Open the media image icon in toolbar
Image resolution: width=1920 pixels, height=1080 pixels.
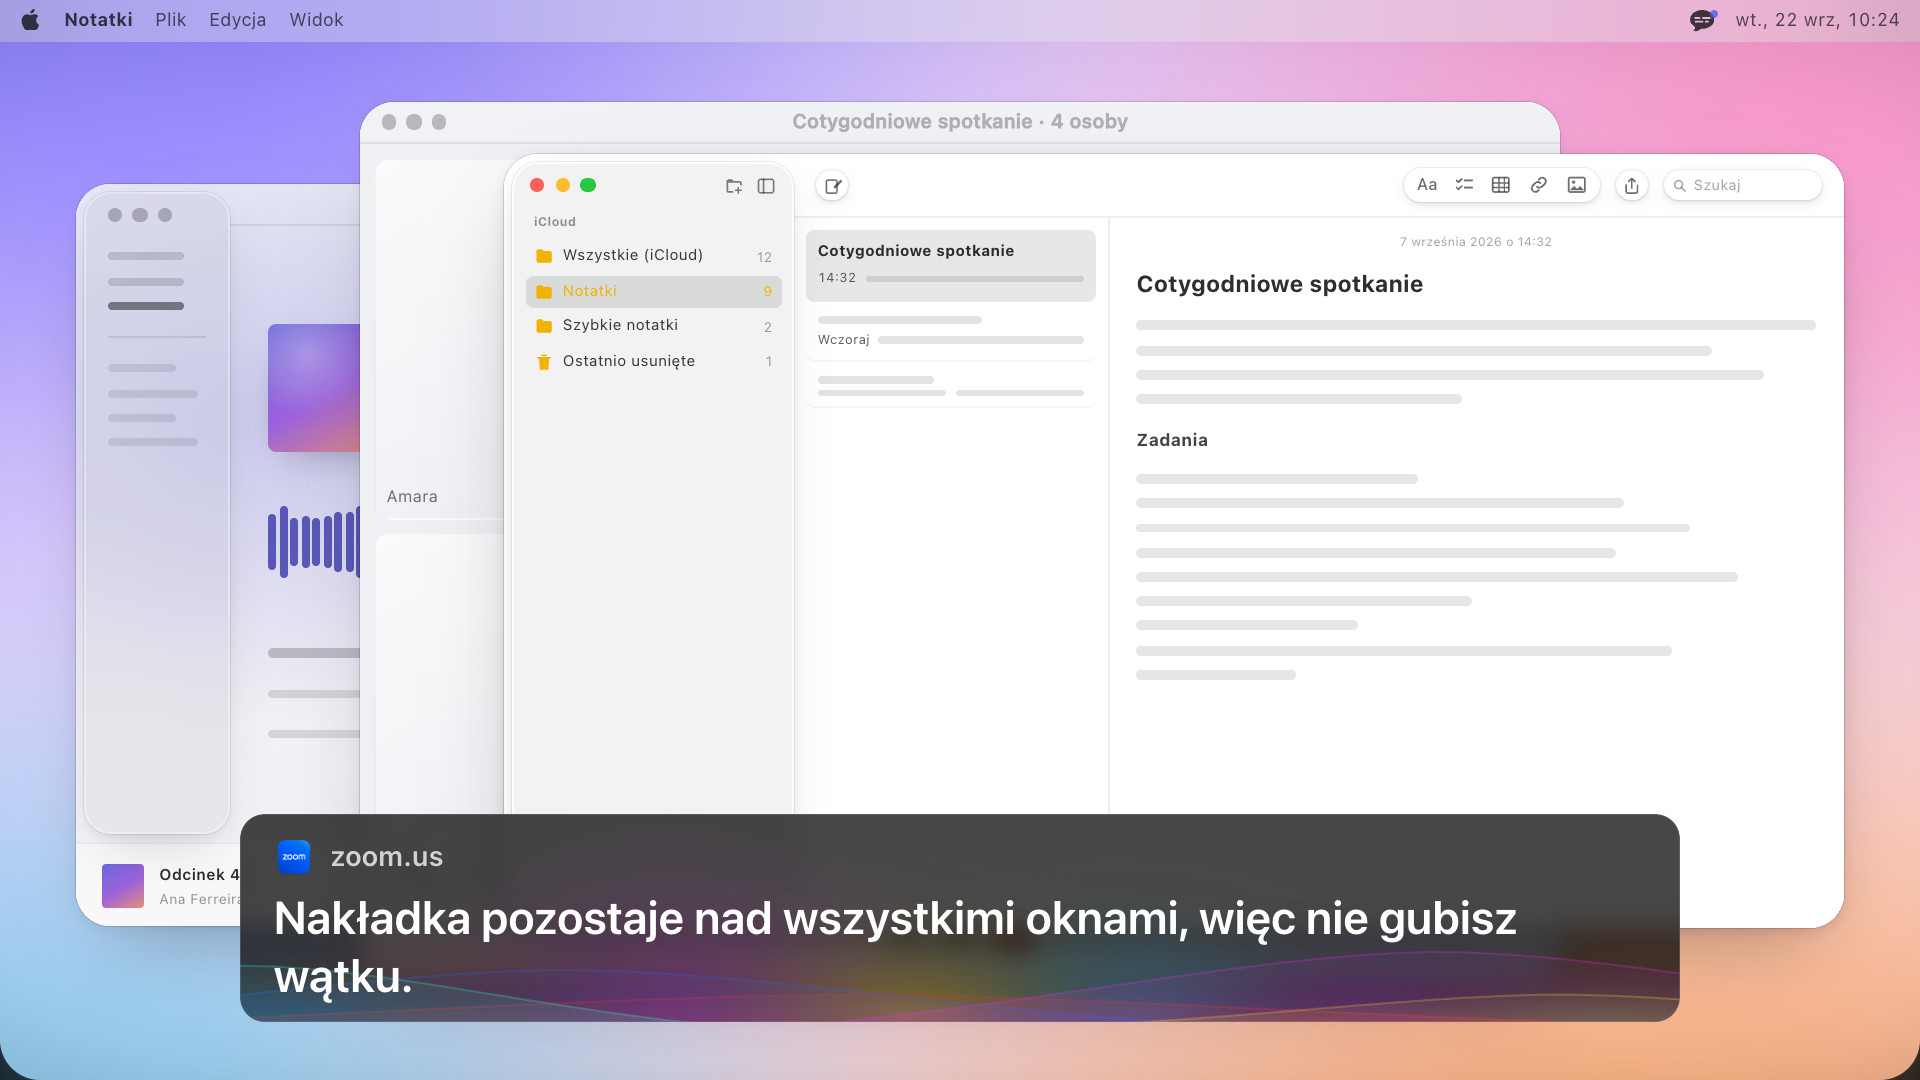(1577, 185)
